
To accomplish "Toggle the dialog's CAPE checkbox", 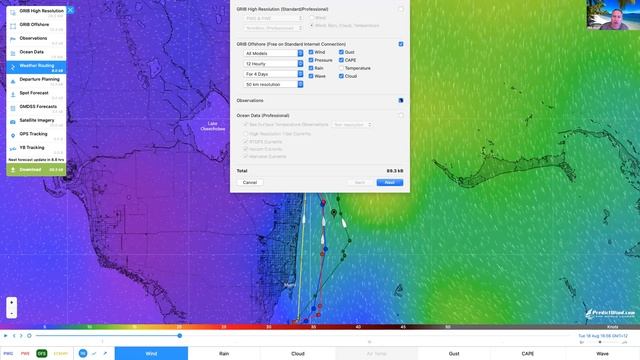I will click(341, 60).
